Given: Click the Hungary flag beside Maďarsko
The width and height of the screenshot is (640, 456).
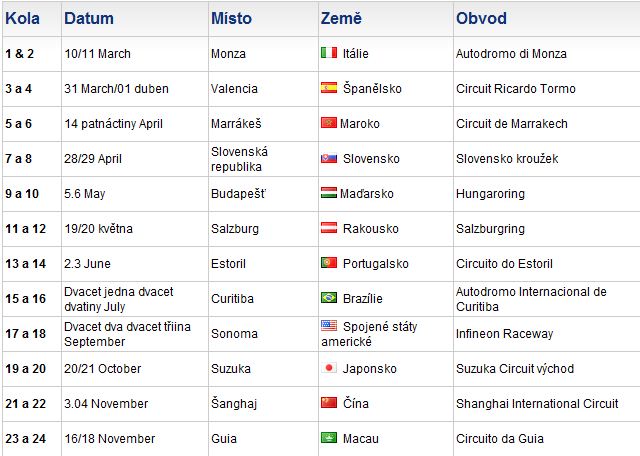Looking at the screenshot, I should (329, 193).
